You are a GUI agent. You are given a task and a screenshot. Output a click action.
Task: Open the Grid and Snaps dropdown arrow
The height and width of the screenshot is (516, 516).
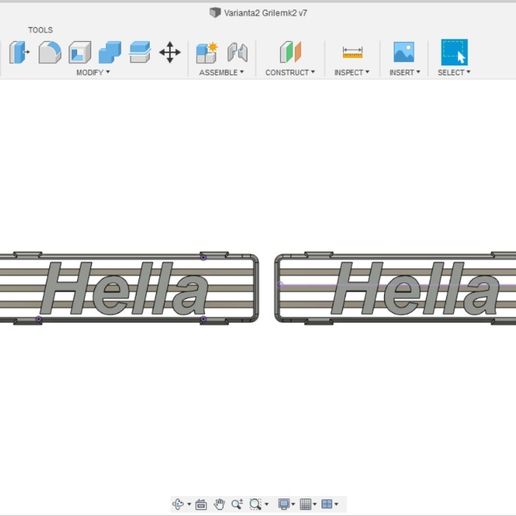click(x=315, y=504)
